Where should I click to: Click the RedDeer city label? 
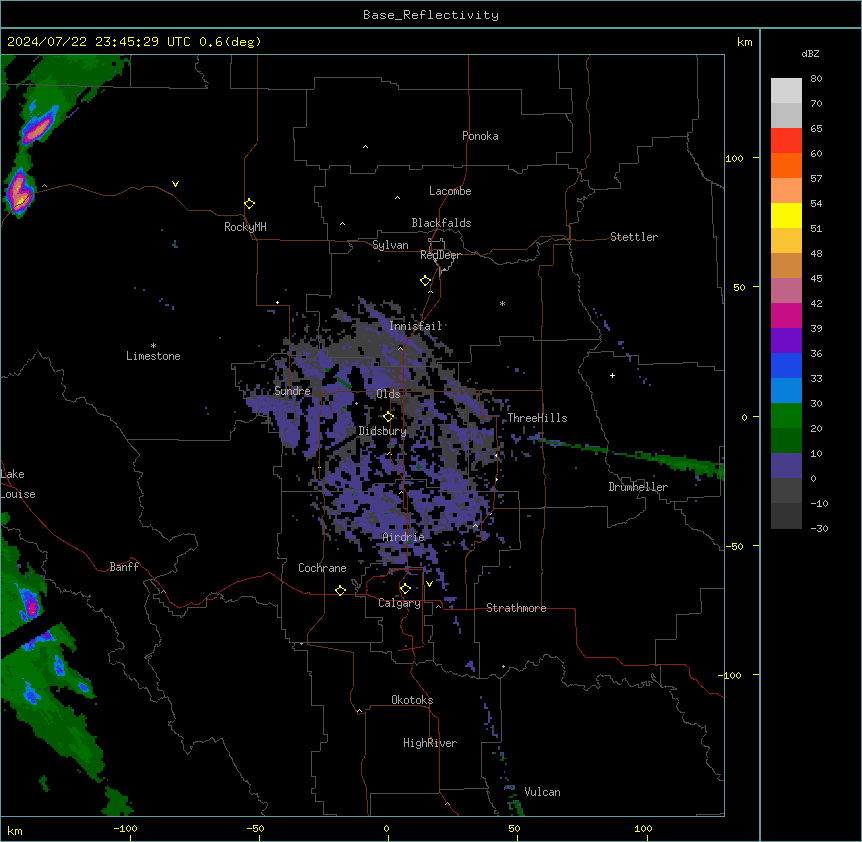[x=440, y=255]
